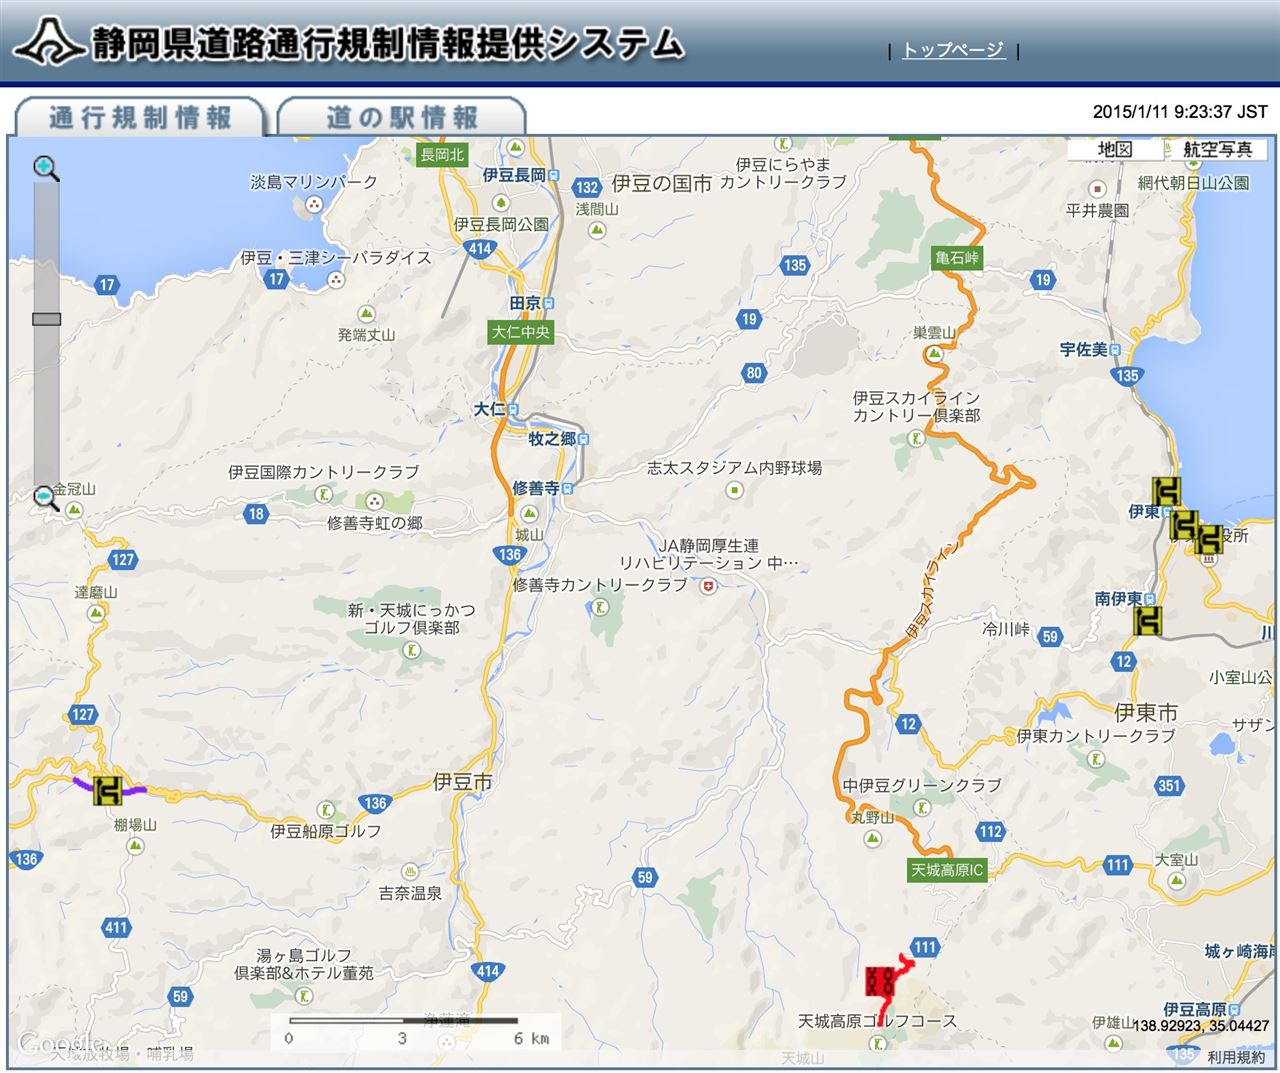This screenshot has width=1280, height=1073.
Task: Click the 修善寺 station marker
Action: 566,489
